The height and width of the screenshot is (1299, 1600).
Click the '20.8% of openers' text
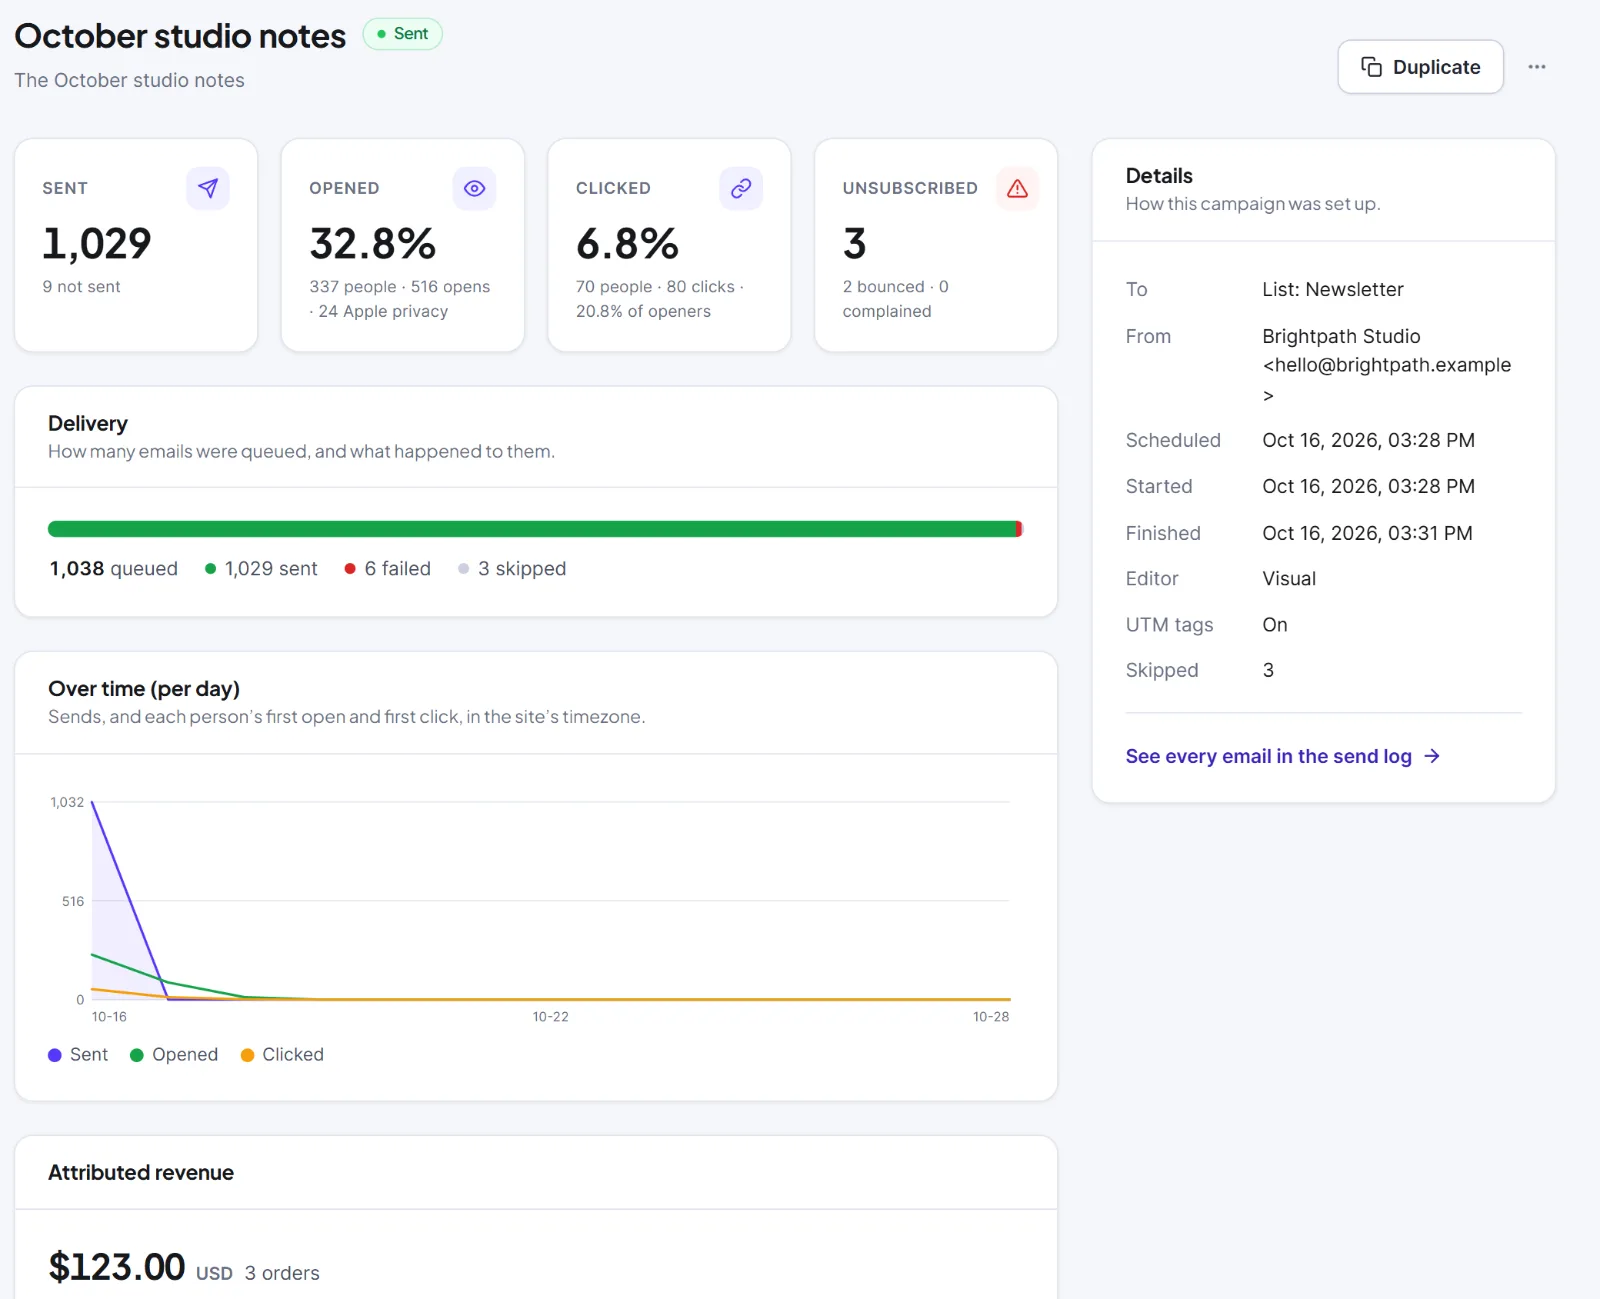tap(643, 312)
